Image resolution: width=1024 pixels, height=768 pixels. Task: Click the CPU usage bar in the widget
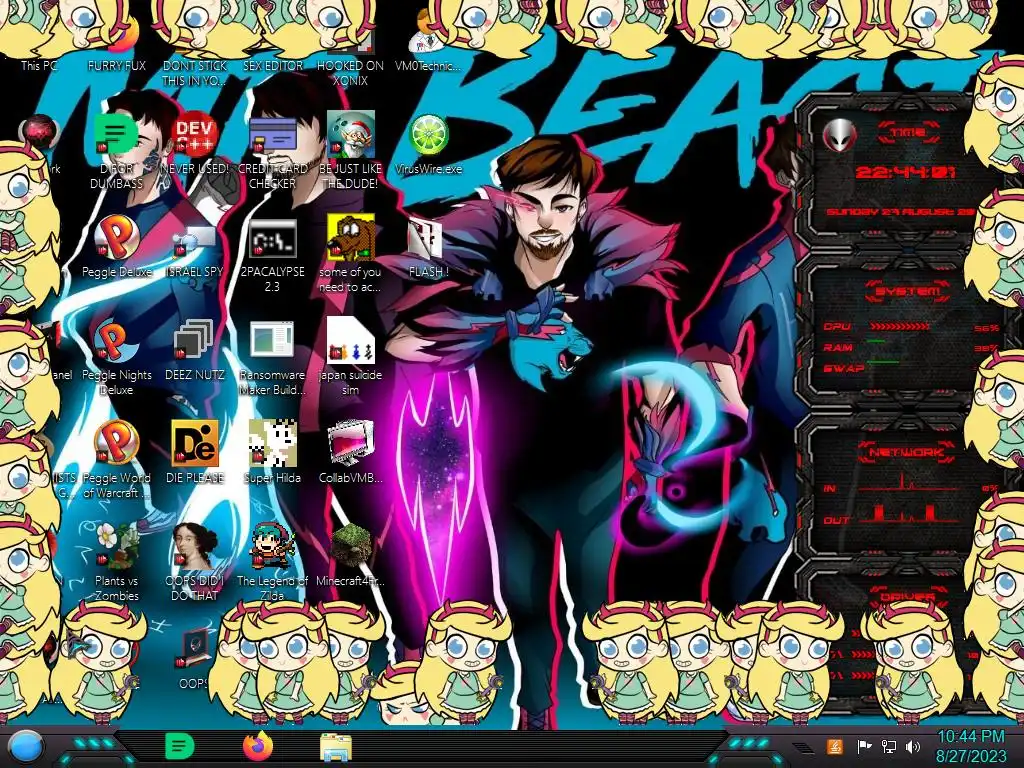click(899, 327)
